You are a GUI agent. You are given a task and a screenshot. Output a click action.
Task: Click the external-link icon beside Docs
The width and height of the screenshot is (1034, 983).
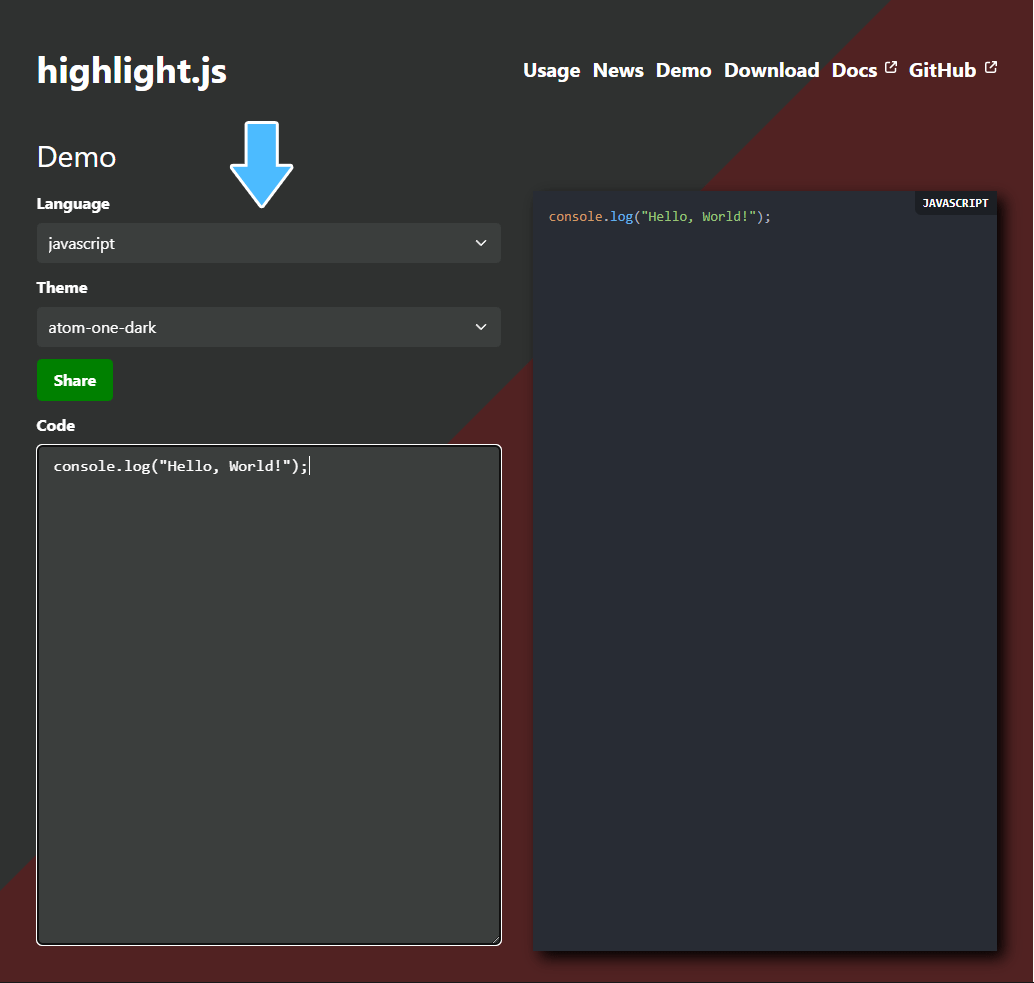(891, 67)
